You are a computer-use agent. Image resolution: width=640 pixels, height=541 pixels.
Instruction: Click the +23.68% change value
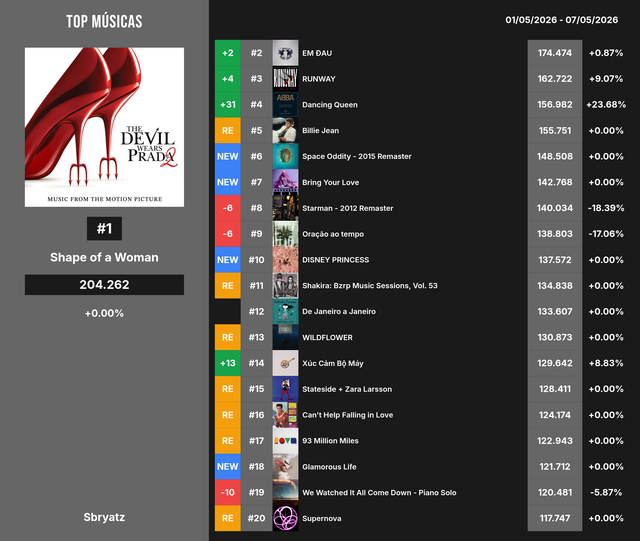(x=606, y=105)
